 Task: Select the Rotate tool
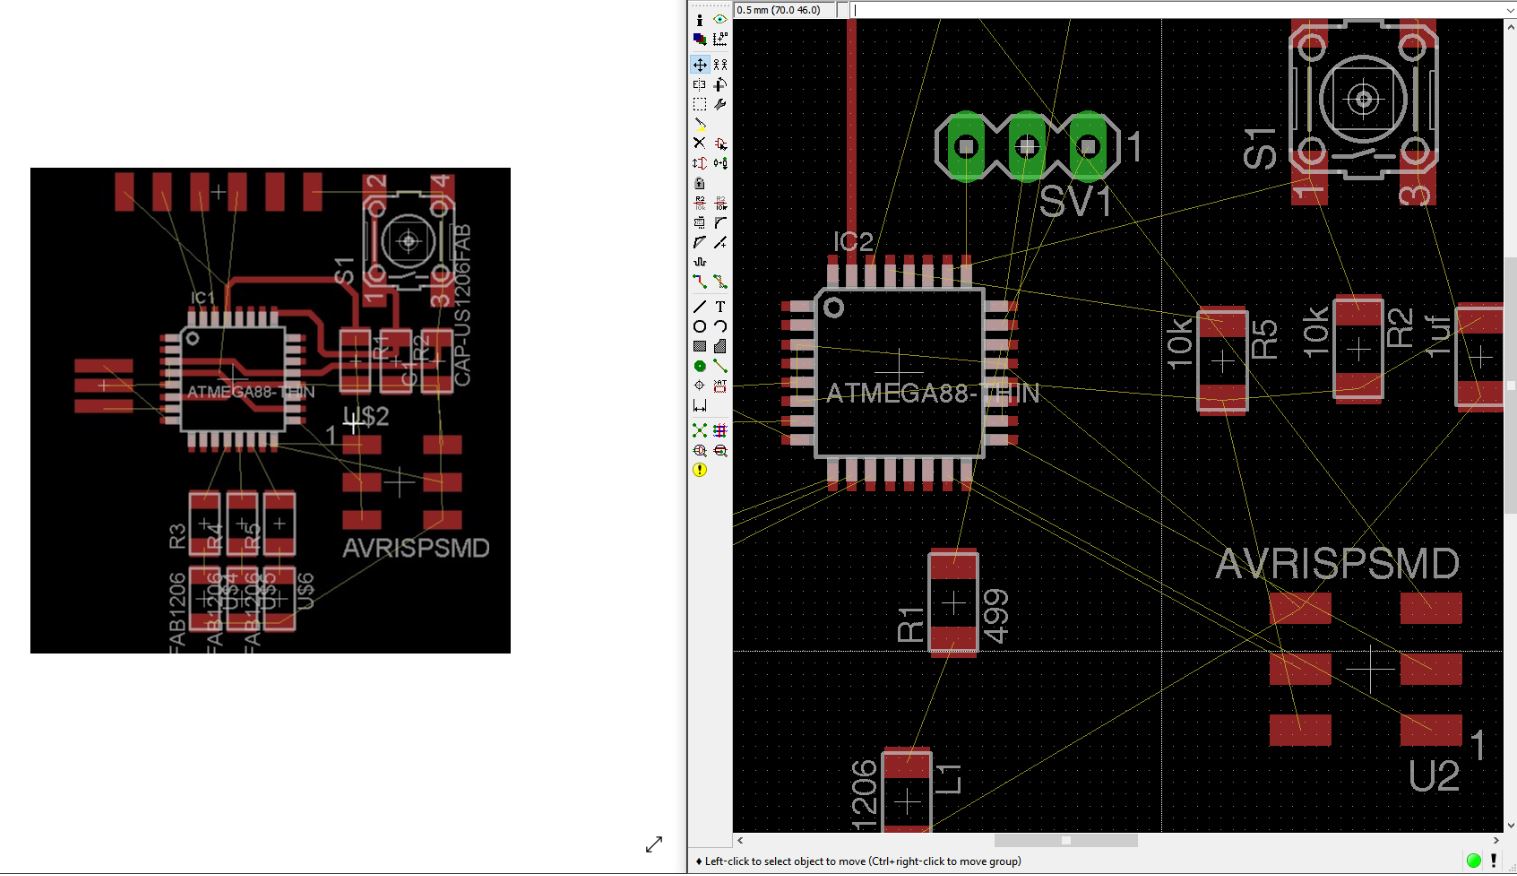click(720, 85)
